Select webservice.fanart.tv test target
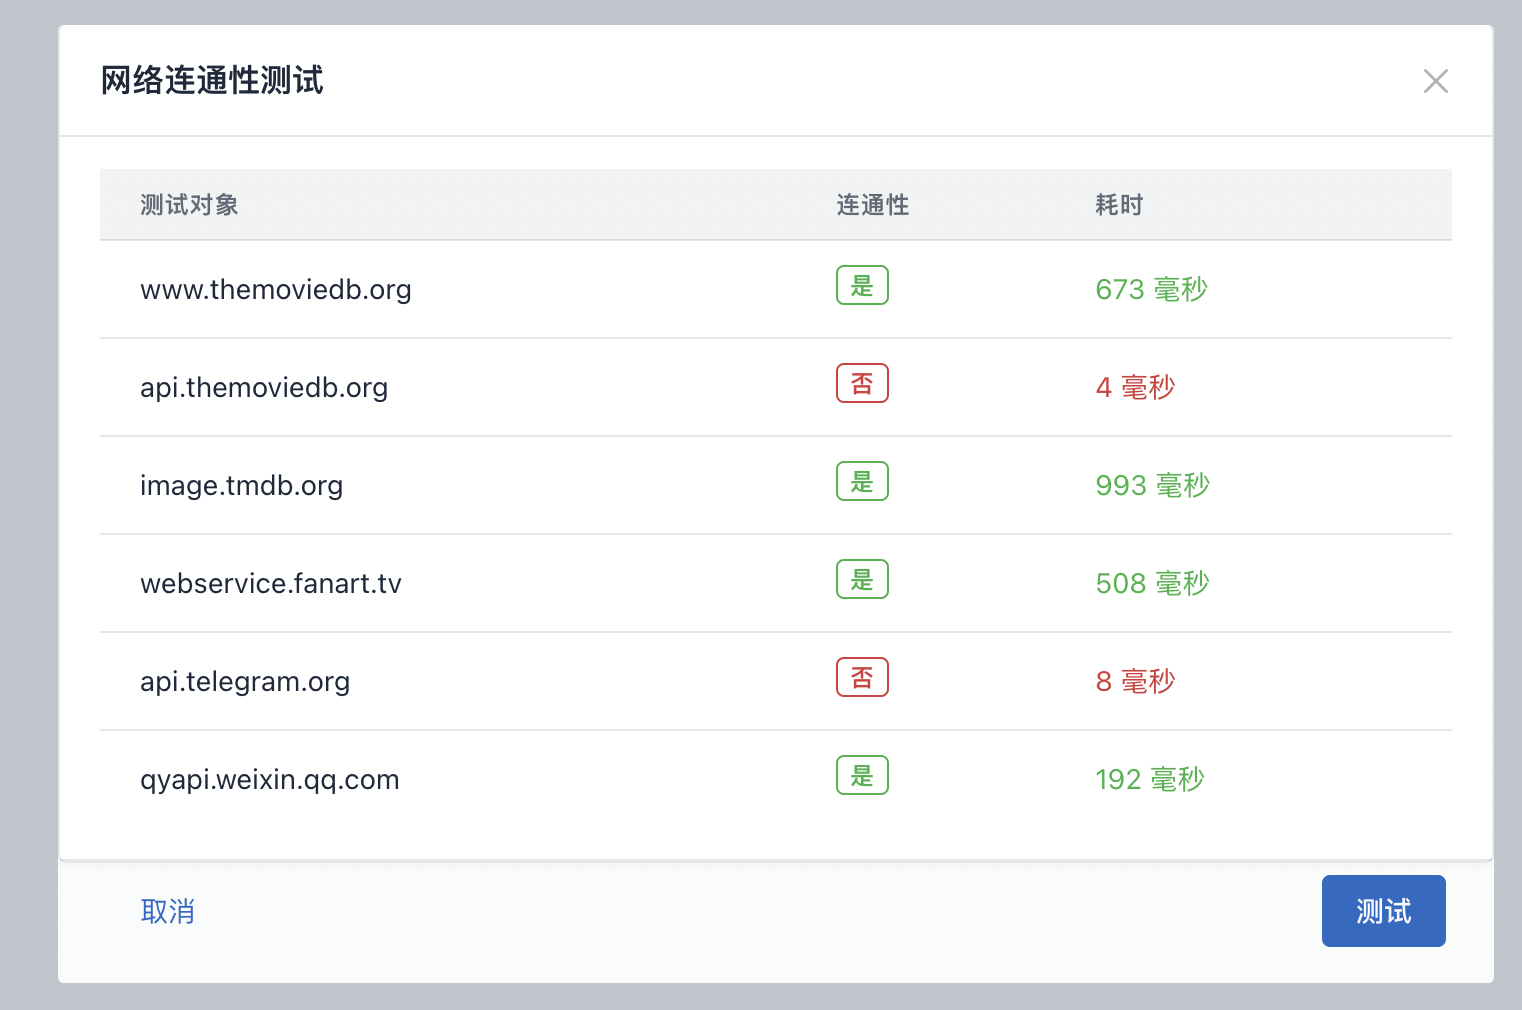Viewport: 1522px width, 1010px height. [x=271, y=583]
